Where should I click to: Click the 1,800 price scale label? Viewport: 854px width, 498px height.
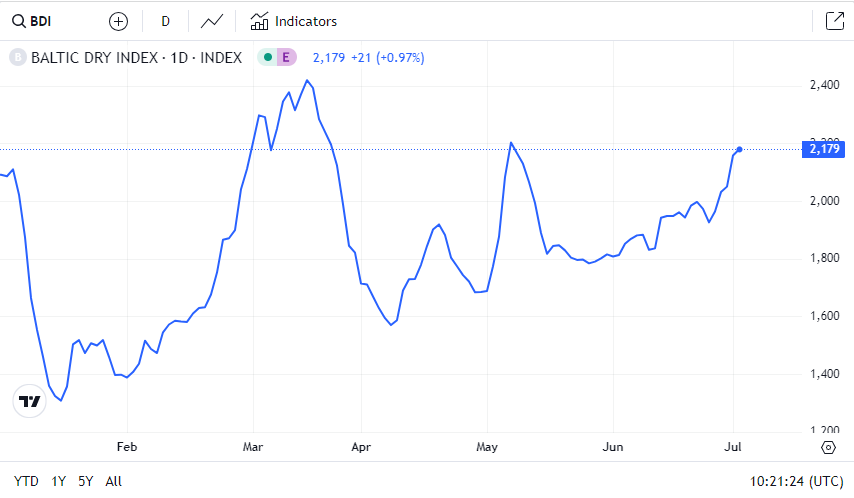point(825,258)
